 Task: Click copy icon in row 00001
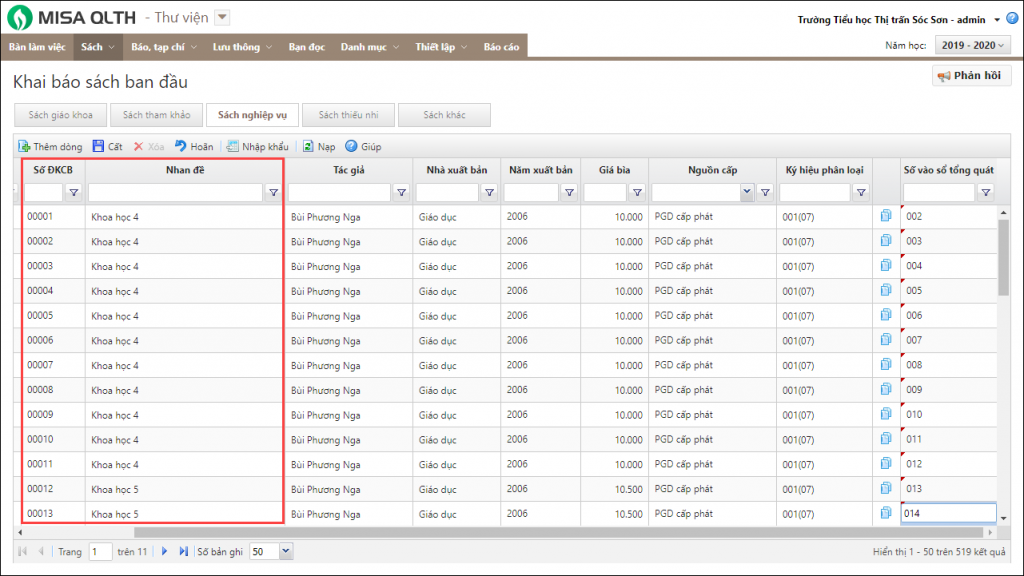coord(886,216)
